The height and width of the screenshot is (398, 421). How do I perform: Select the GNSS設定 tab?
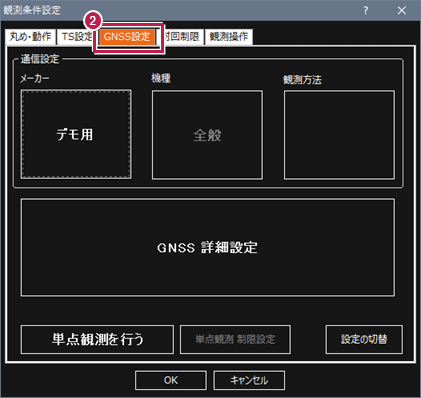(127, 36)
